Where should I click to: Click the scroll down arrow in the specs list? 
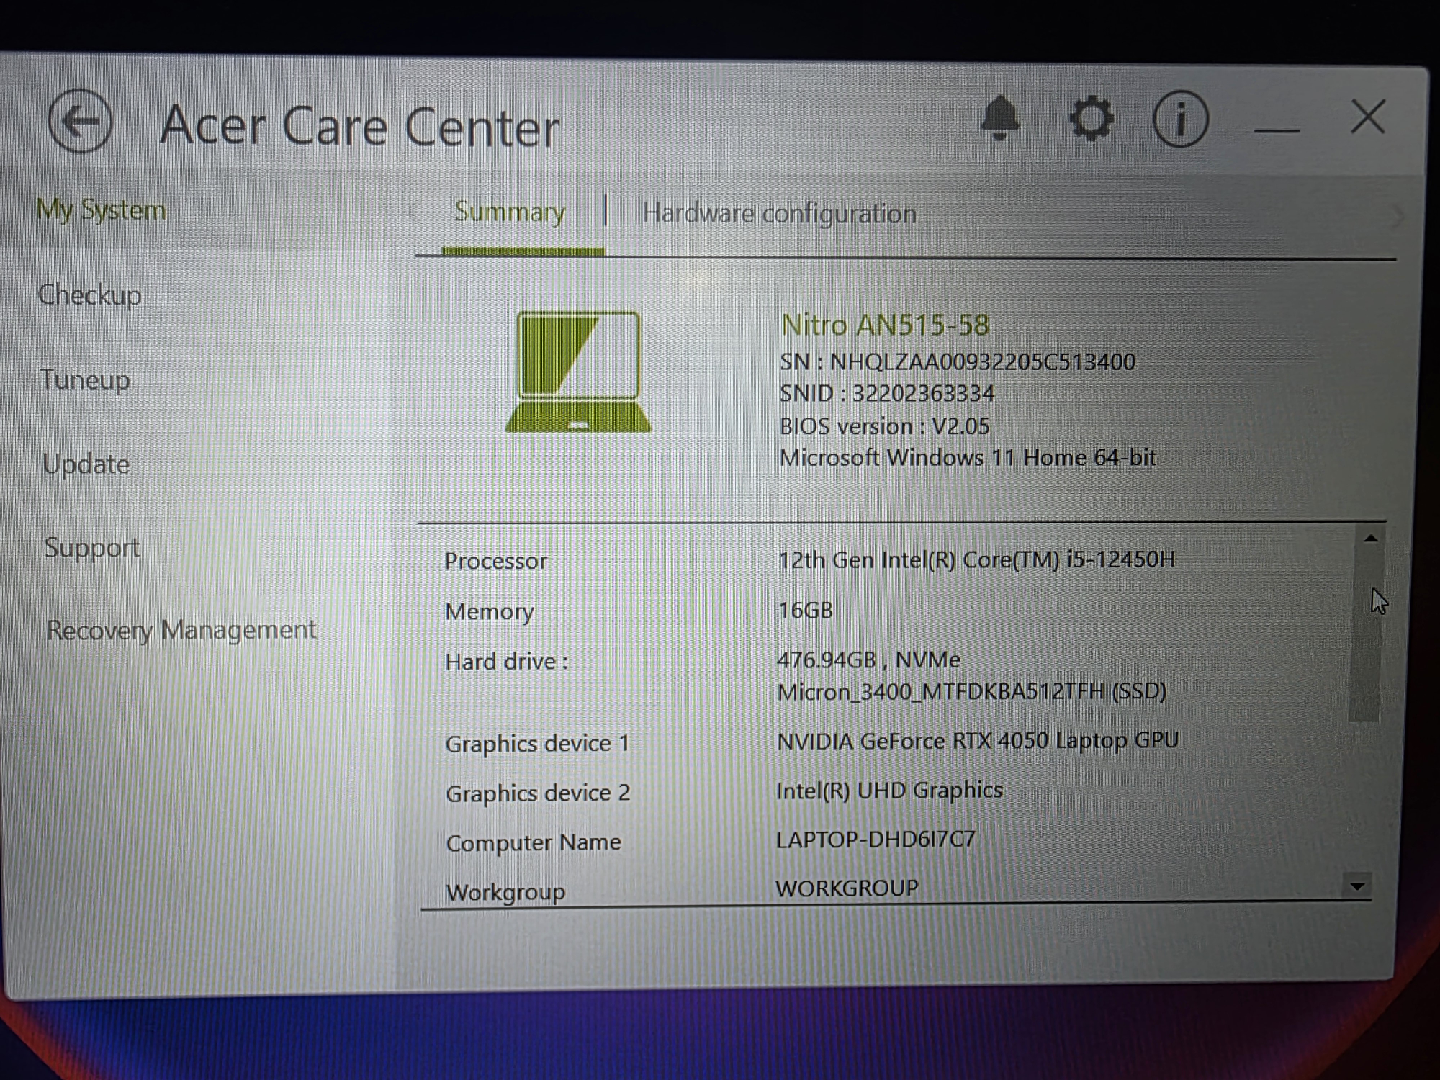click(x=1357, y=886)
